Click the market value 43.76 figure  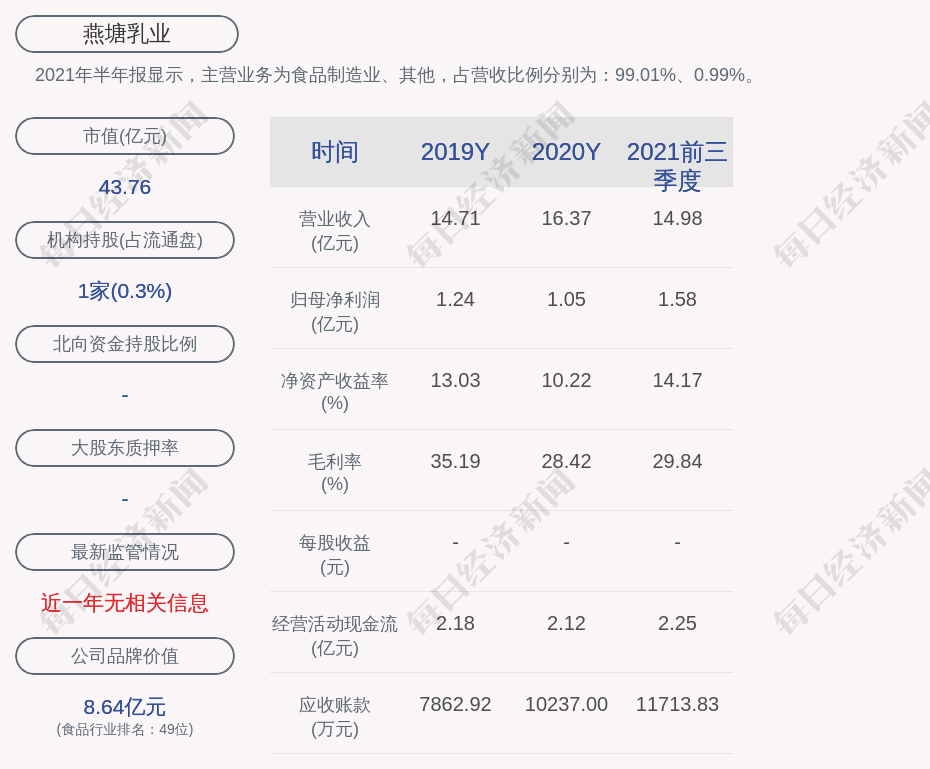click(125, 187)
